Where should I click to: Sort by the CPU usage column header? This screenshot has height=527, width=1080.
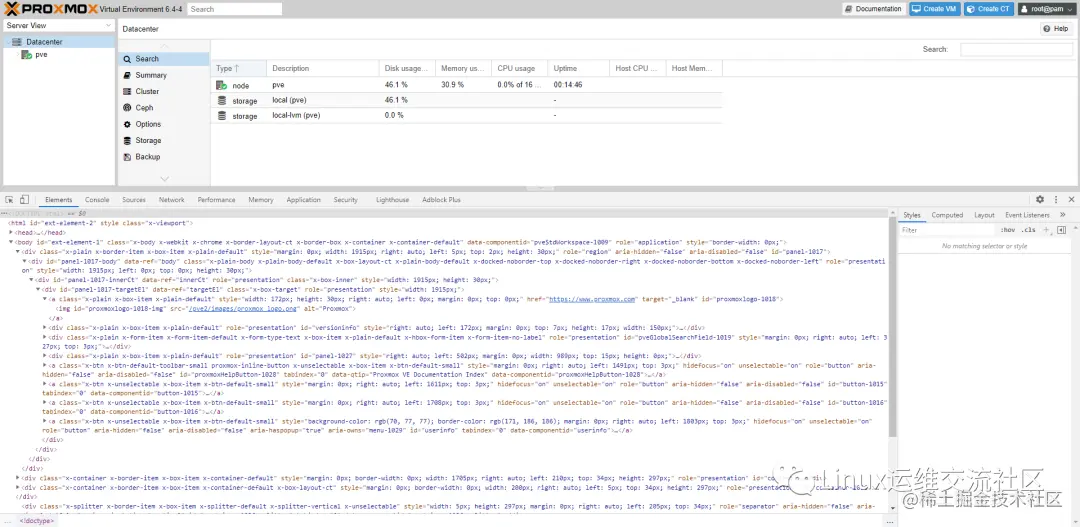coord(520,68)
